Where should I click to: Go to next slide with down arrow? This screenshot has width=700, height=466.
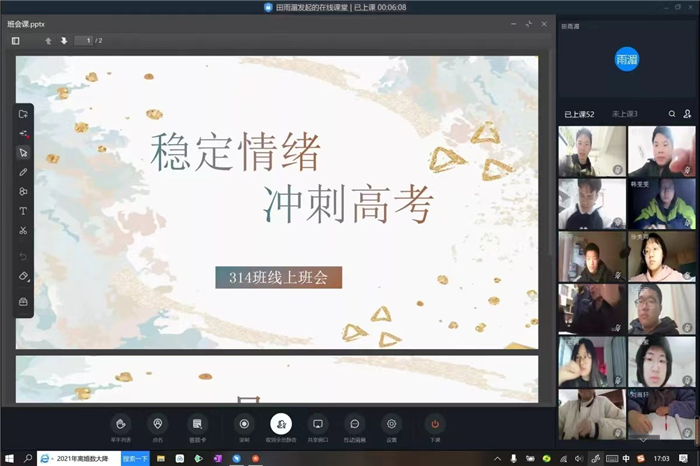tap(64, 41)
